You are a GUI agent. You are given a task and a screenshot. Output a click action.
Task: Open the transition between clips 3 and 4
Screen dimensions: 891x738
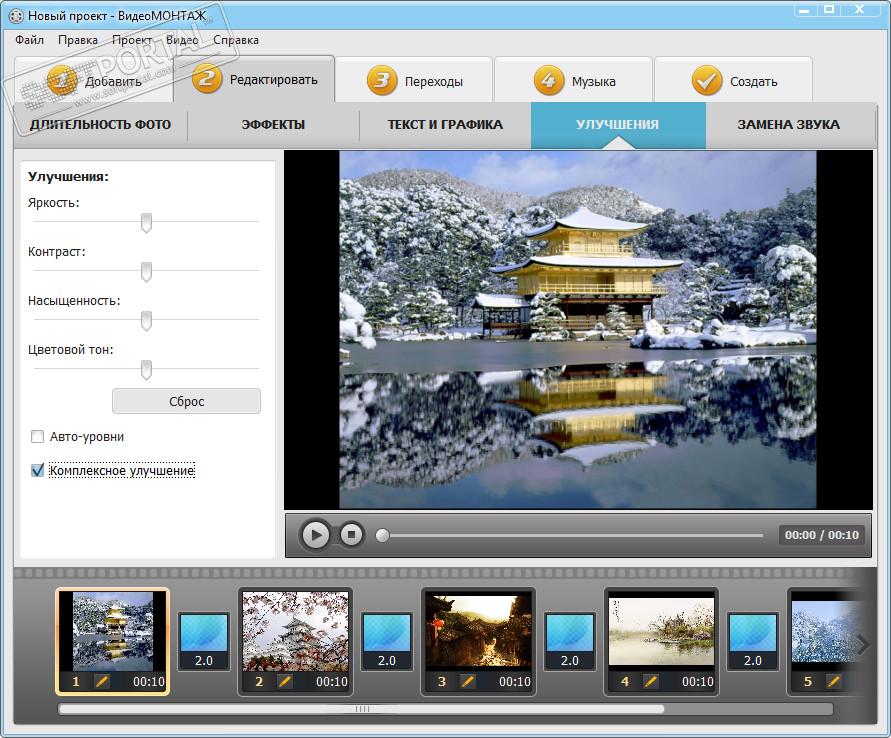tap(570, 641)
